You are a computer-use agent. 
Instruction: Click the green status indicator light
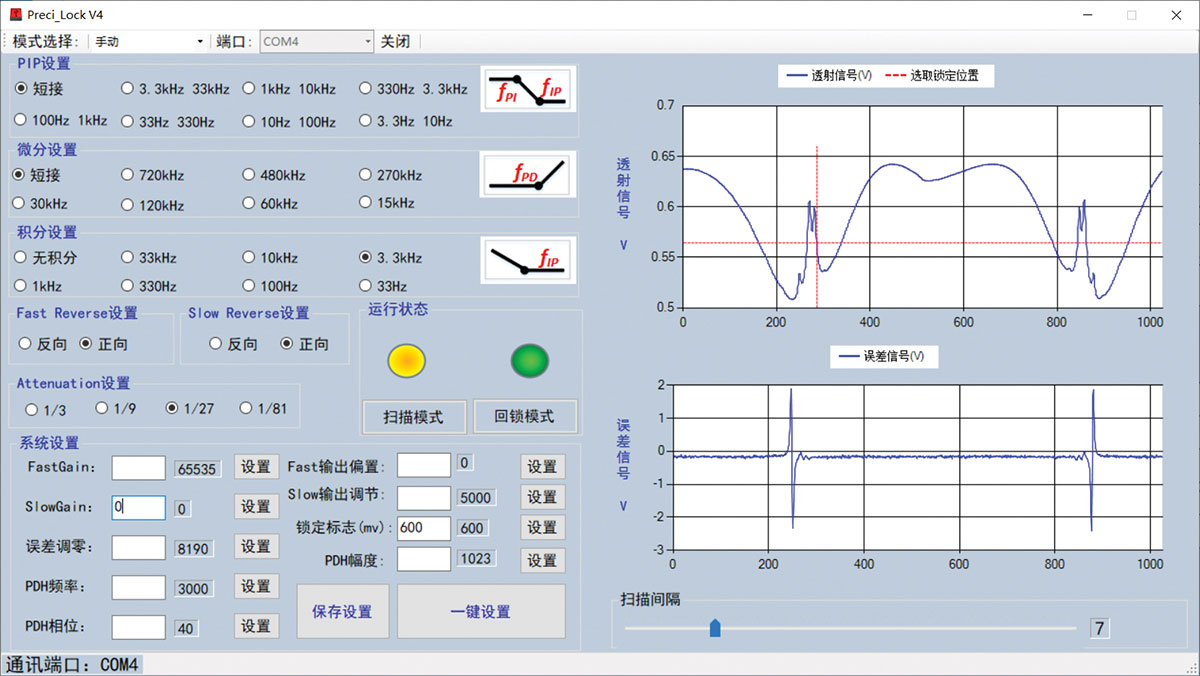click(530, 361)
